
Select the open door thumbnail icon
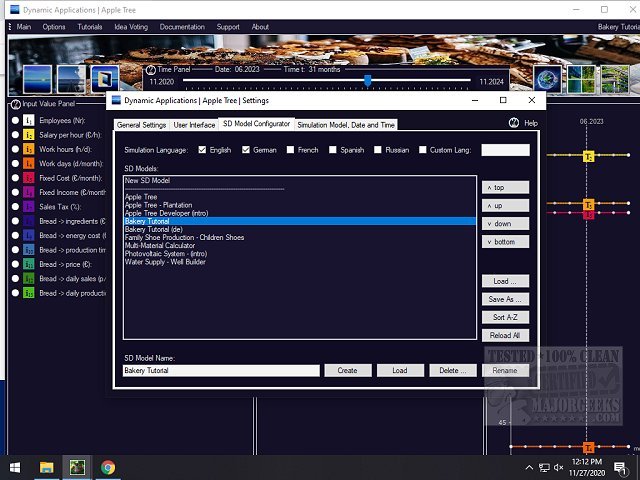click(x=105, y=79)
